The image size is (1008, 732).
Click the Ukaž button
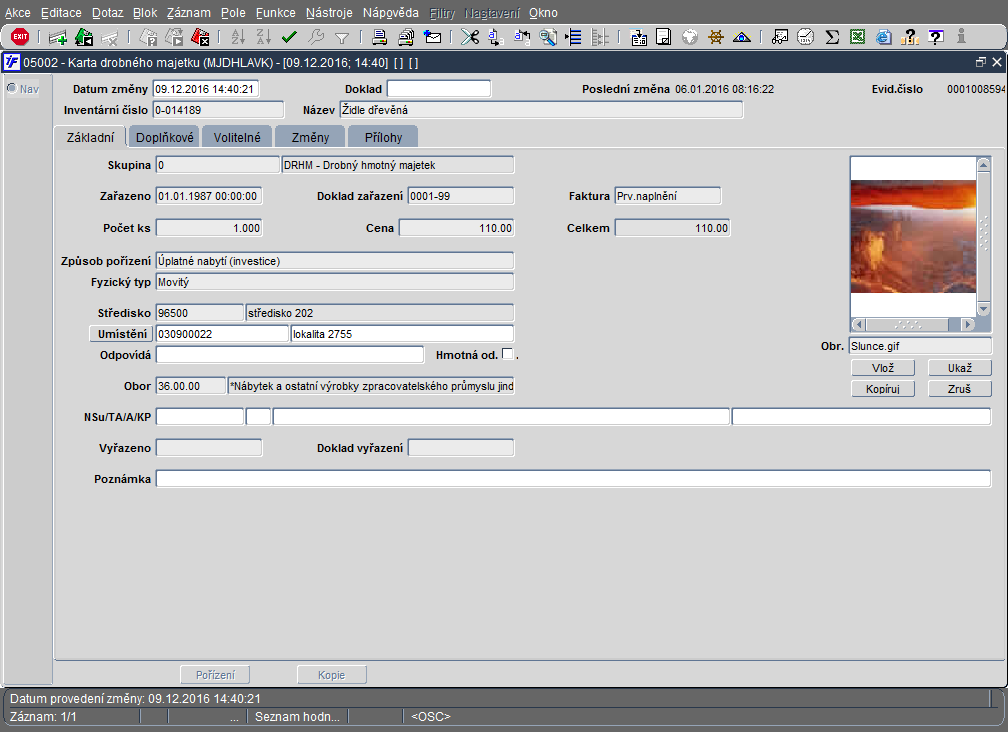(x=960, y=368)
